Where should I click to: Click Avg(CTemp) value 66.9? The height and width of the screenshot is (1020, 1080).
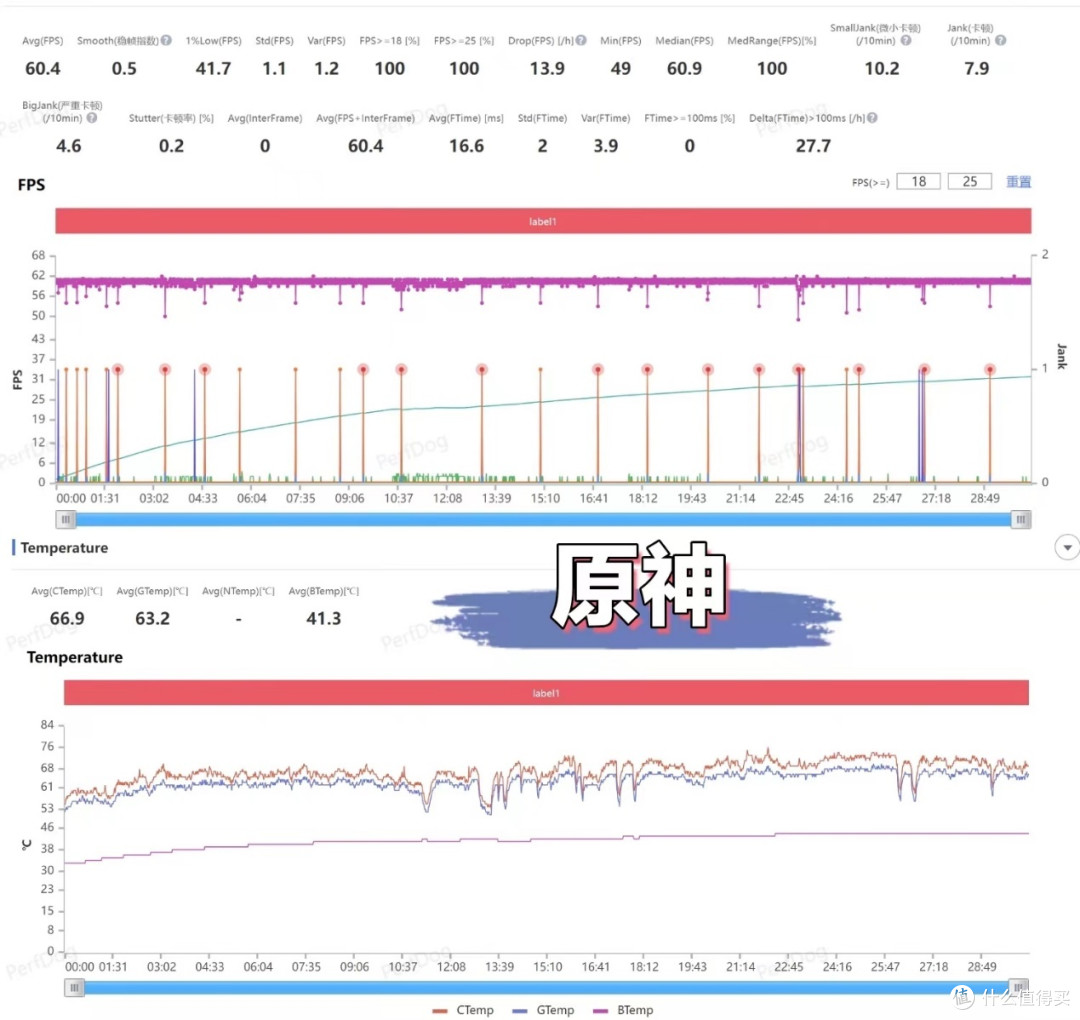(x=67, y=618)
